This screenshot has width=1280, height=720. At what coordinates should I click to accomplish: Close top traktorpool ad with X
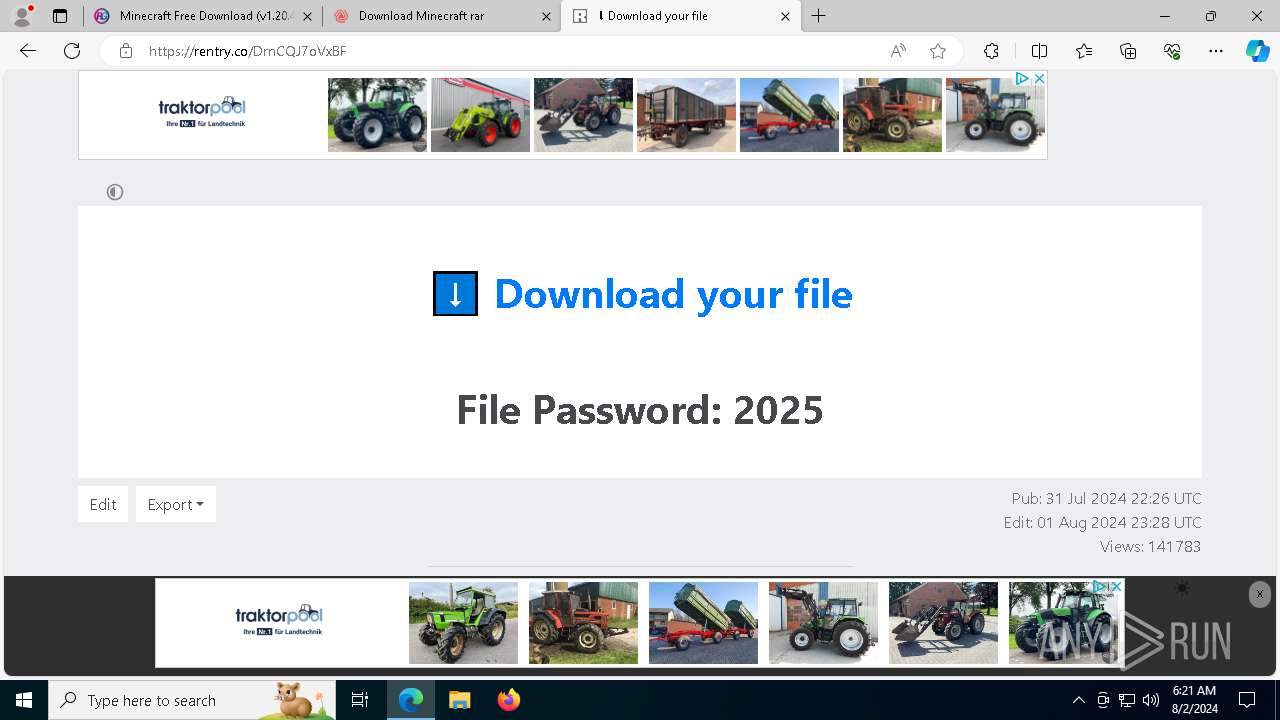click(1039, 78)
